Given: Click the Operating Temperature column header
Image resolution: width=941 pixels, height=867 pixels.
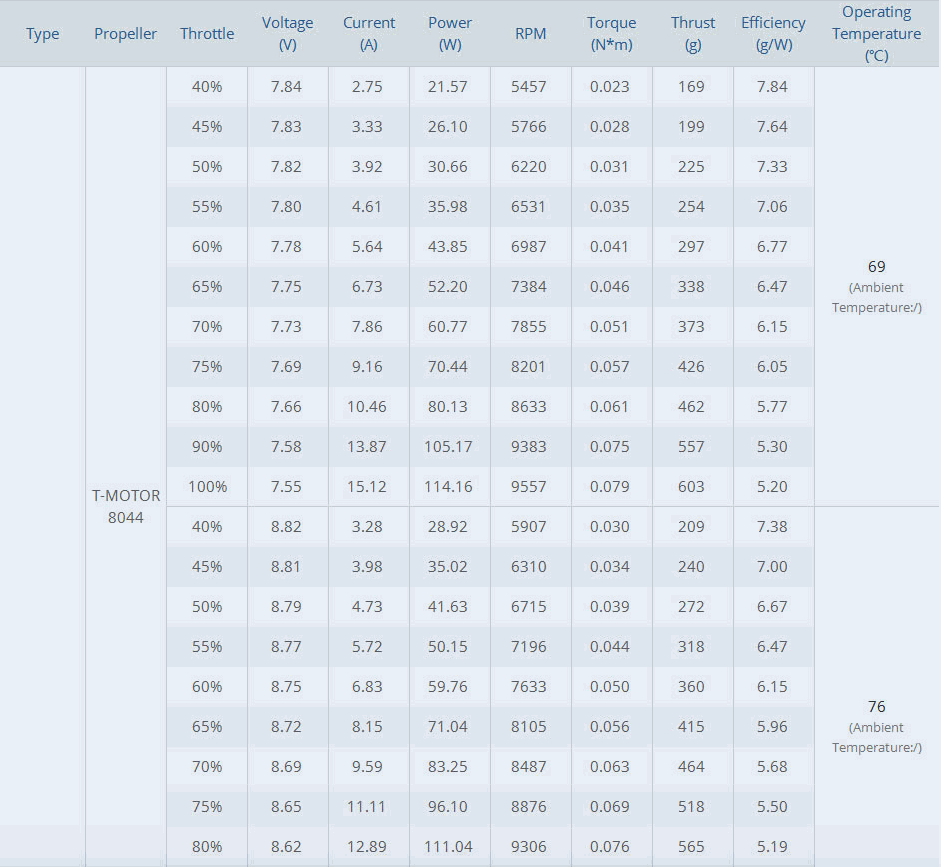Looking at the screenshot, I should 877,34.
